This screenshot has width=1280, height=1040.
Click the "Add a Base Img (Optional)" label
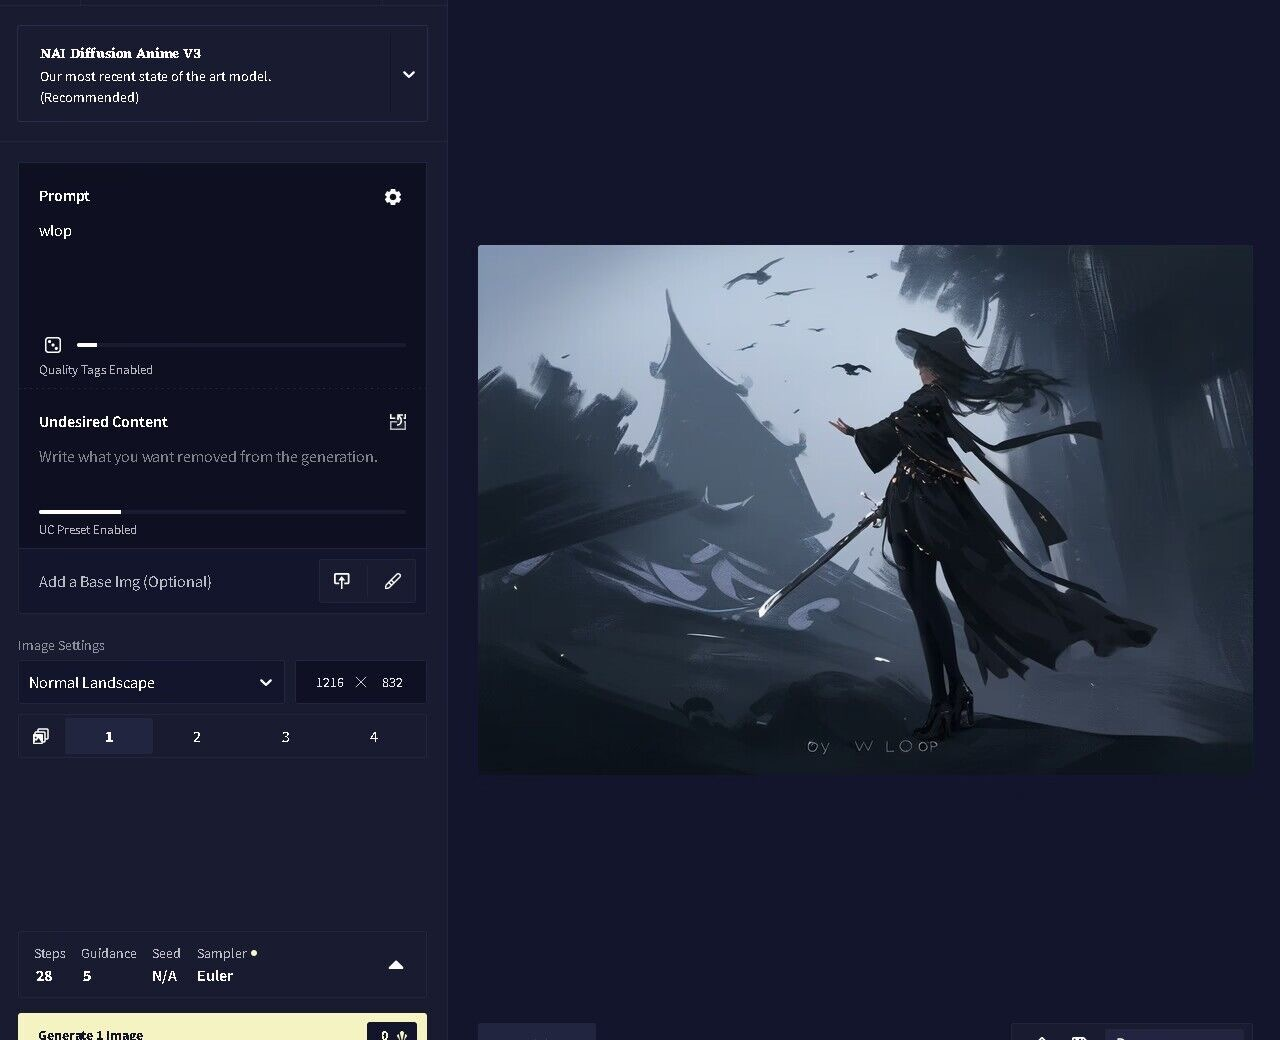click(x=125, y=582)
